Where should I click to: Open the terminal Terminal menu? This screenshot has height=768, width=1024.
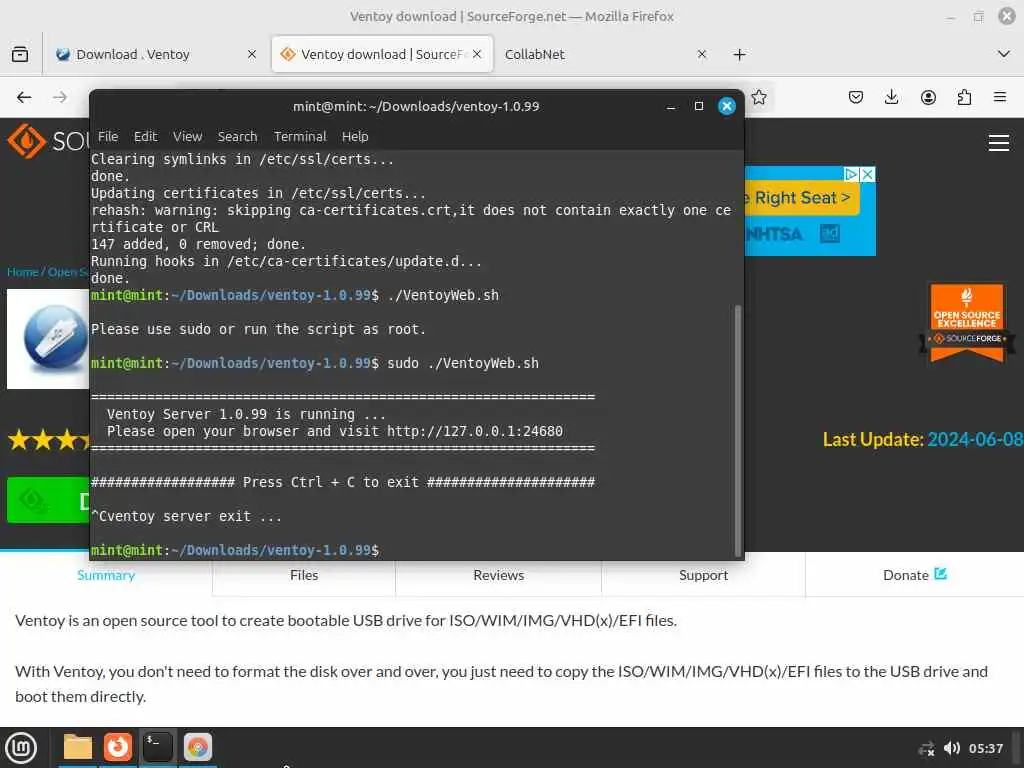click(300, 136)
